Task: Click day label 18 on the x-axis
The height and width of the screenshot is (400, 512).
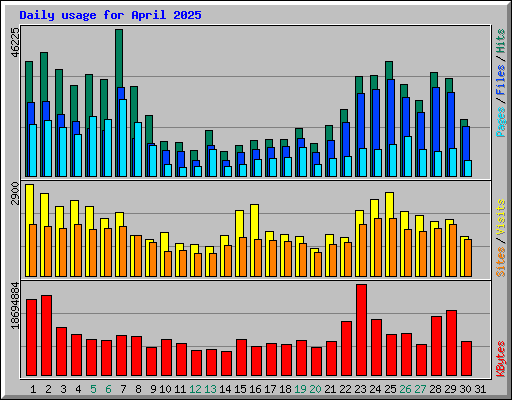Action: click(x=285, y=389)
